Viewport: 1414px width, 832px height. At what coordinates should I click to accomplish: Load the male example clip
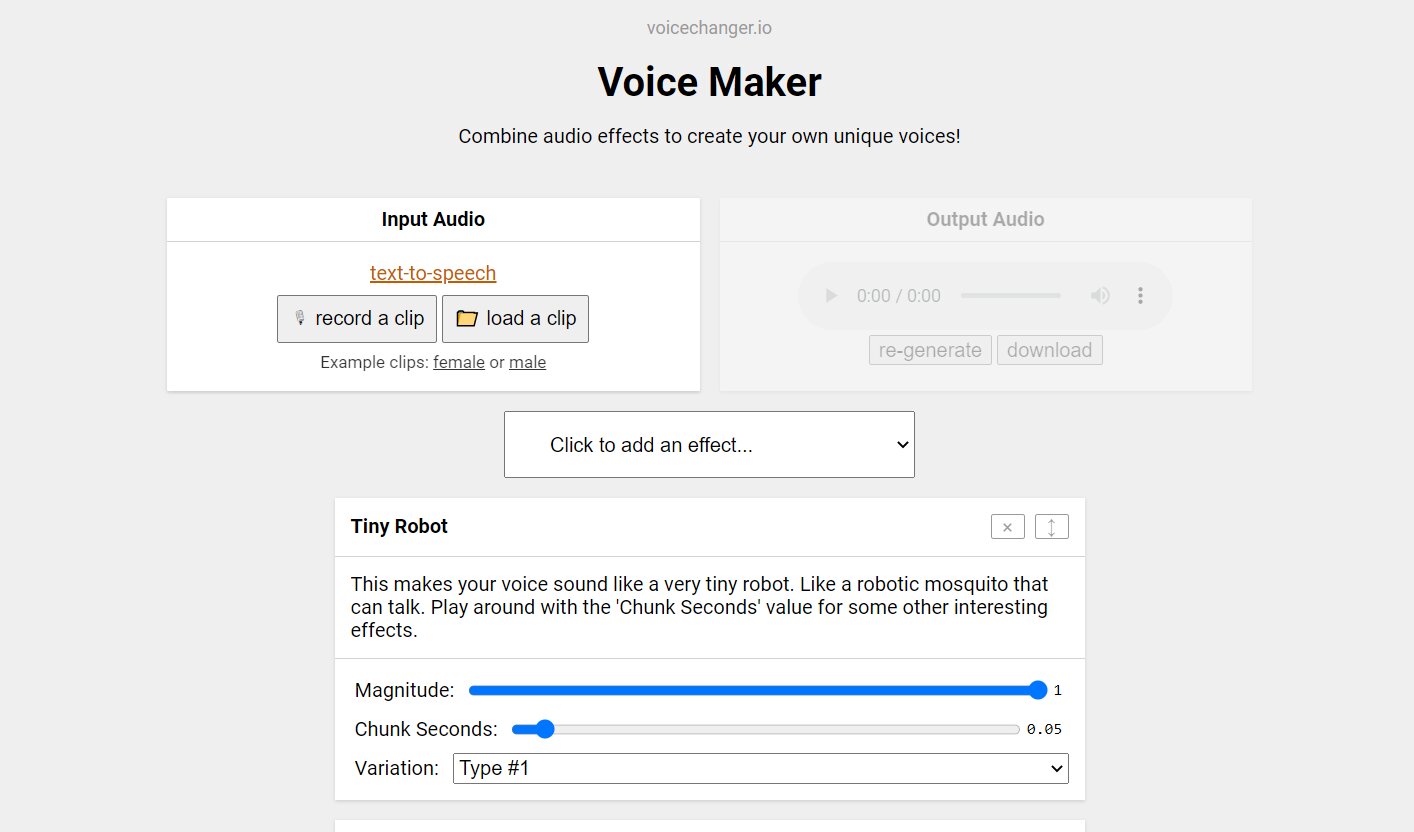point(527,362)
